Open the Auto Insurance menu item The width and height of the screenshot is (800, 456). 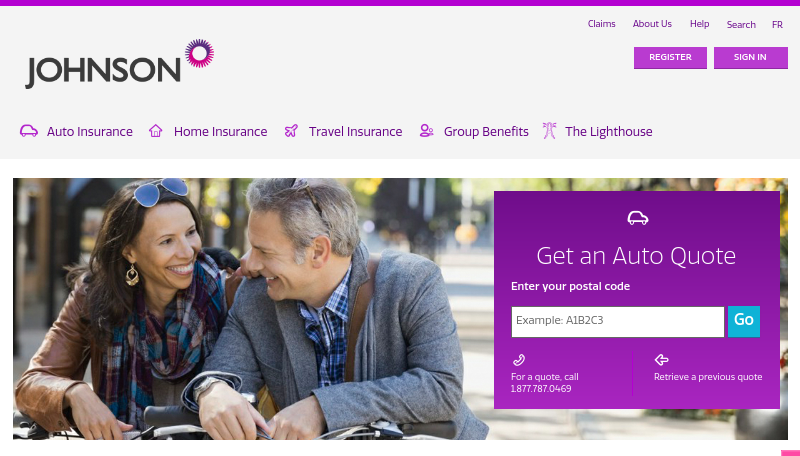tap(90, 132)
